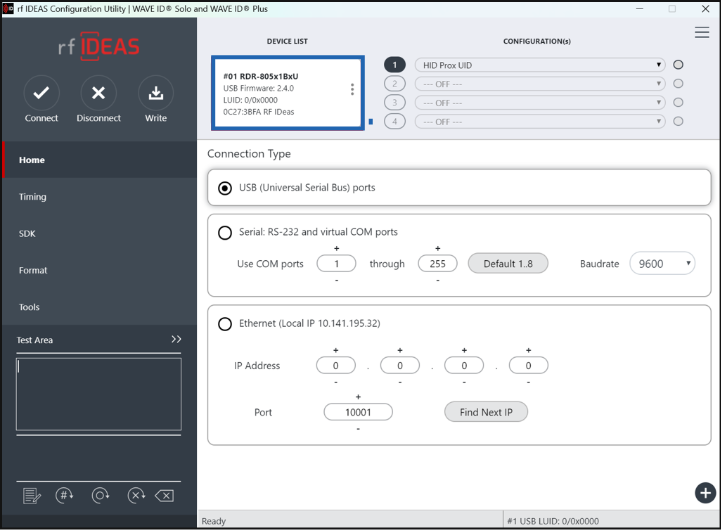Viewport: 721px width, 530px height.
Task: Open the Baudrate 9600 dropdown
Action: 662,263
